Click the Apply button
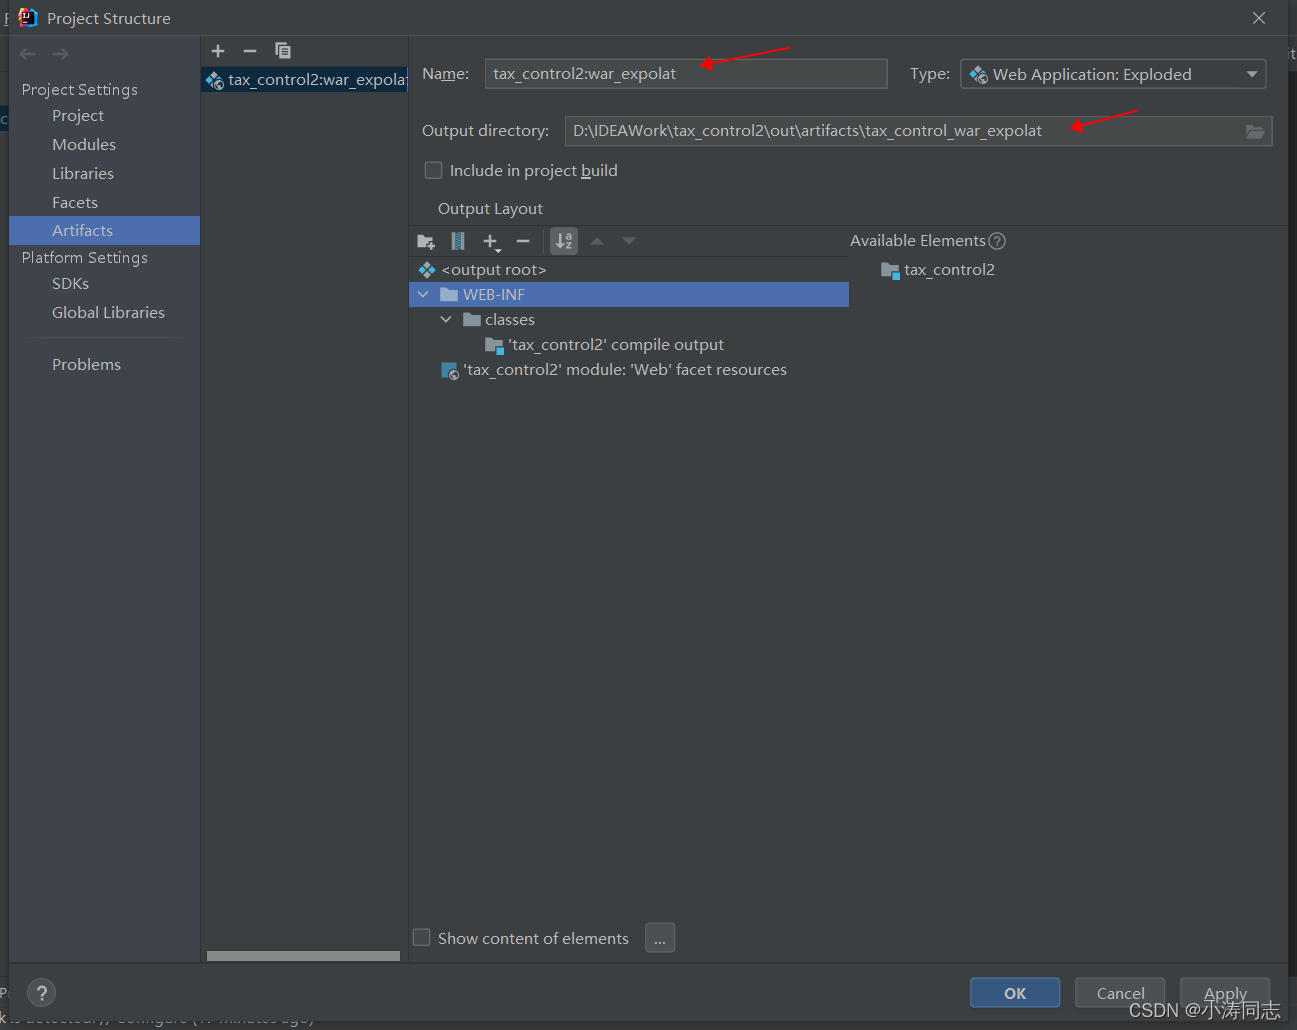The height and width of the screenshot is (1030, 1297). coord(1225,993)
